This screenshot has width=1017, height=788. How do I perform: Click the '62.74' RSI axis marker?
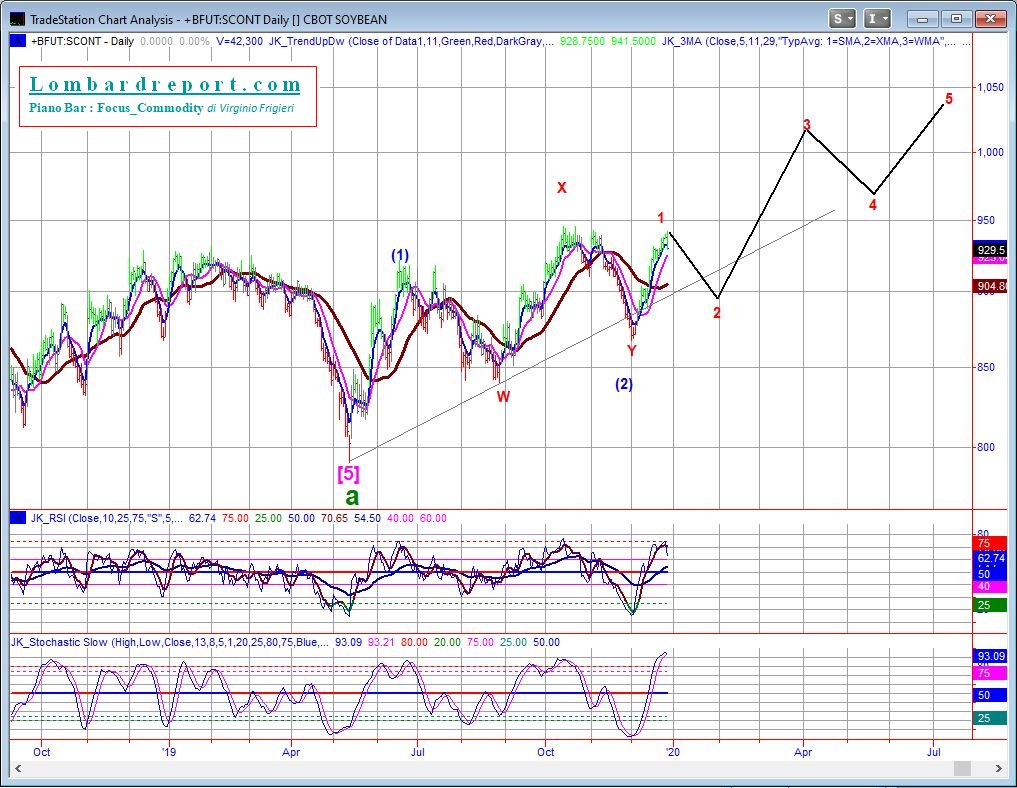click(990, 558)
